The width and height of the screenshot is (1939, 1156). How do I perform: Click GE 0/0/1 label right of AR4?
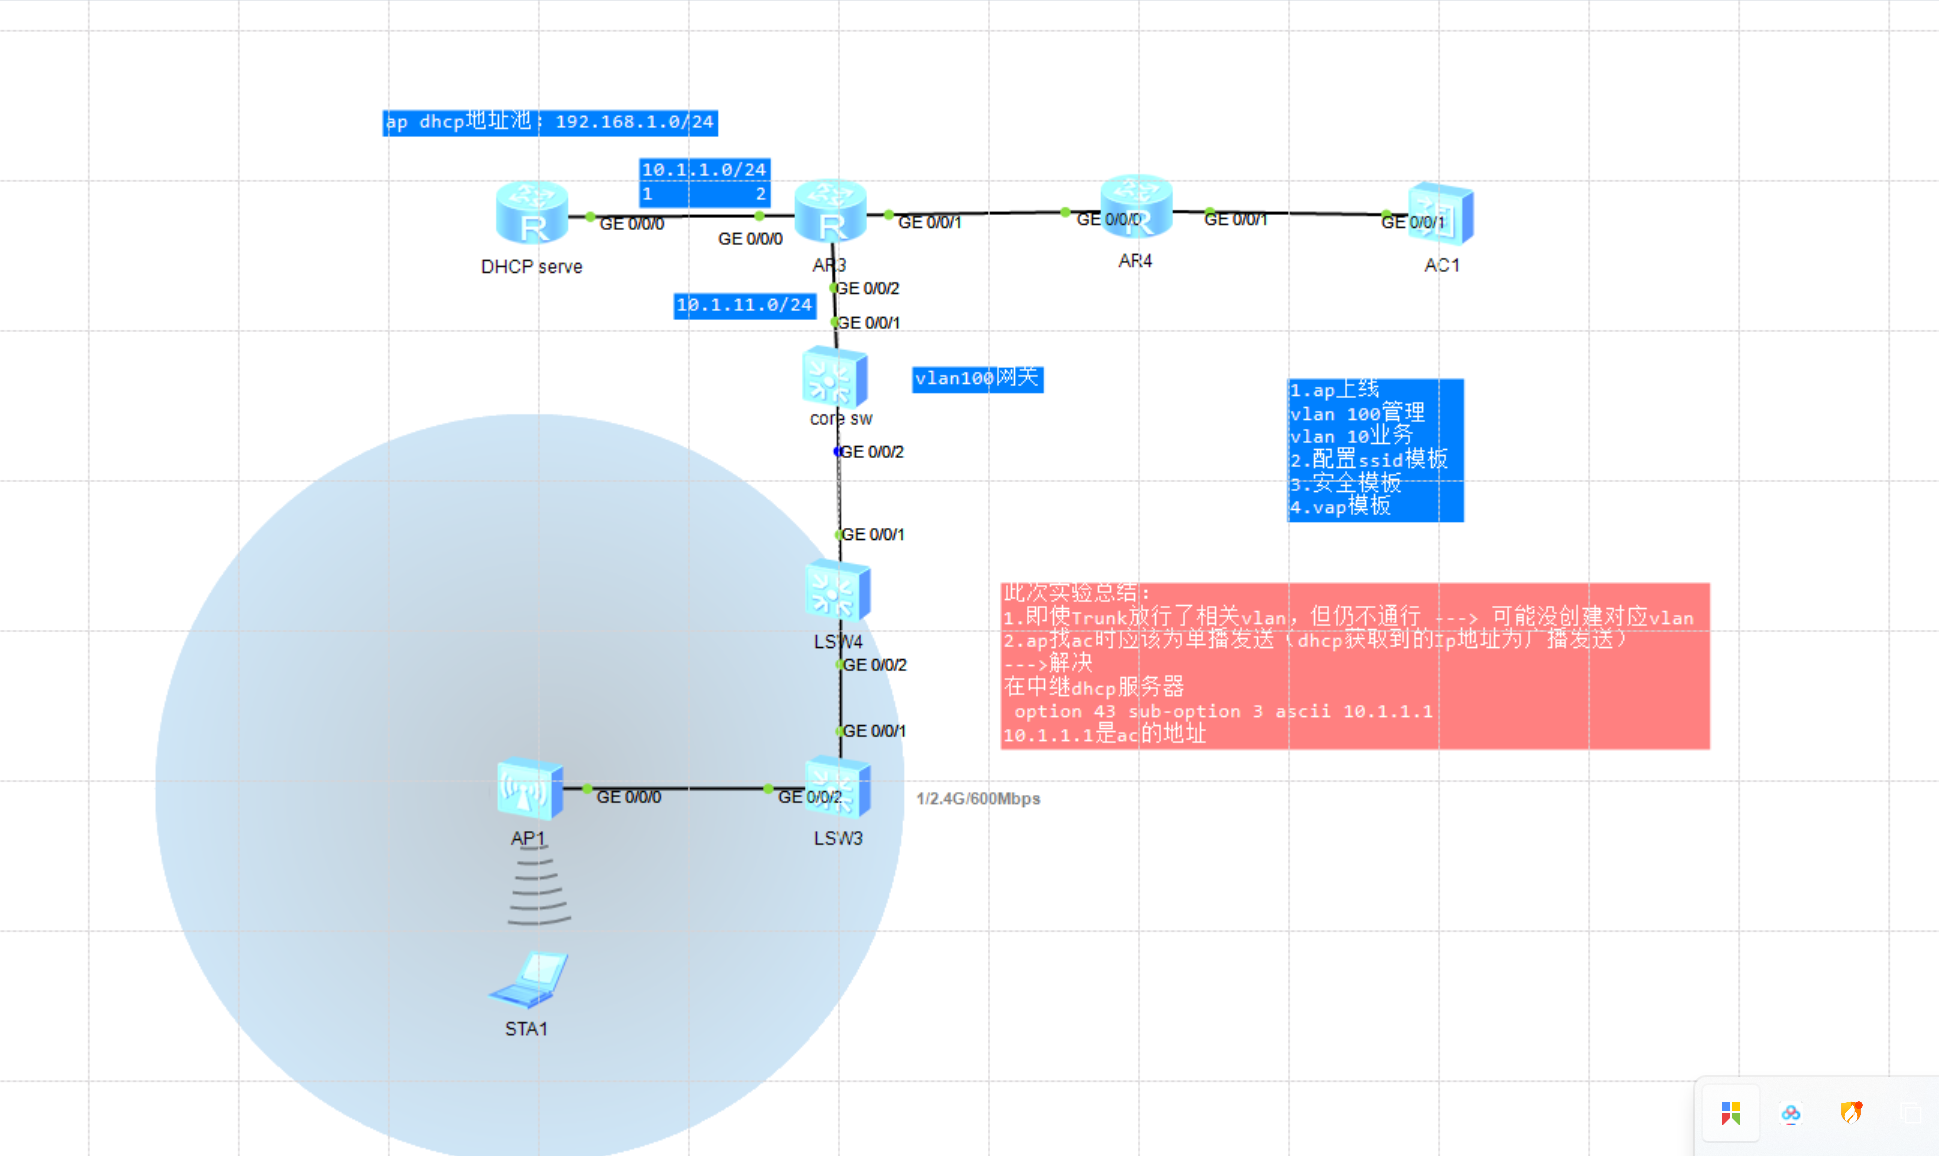[x=1236, y=219]
